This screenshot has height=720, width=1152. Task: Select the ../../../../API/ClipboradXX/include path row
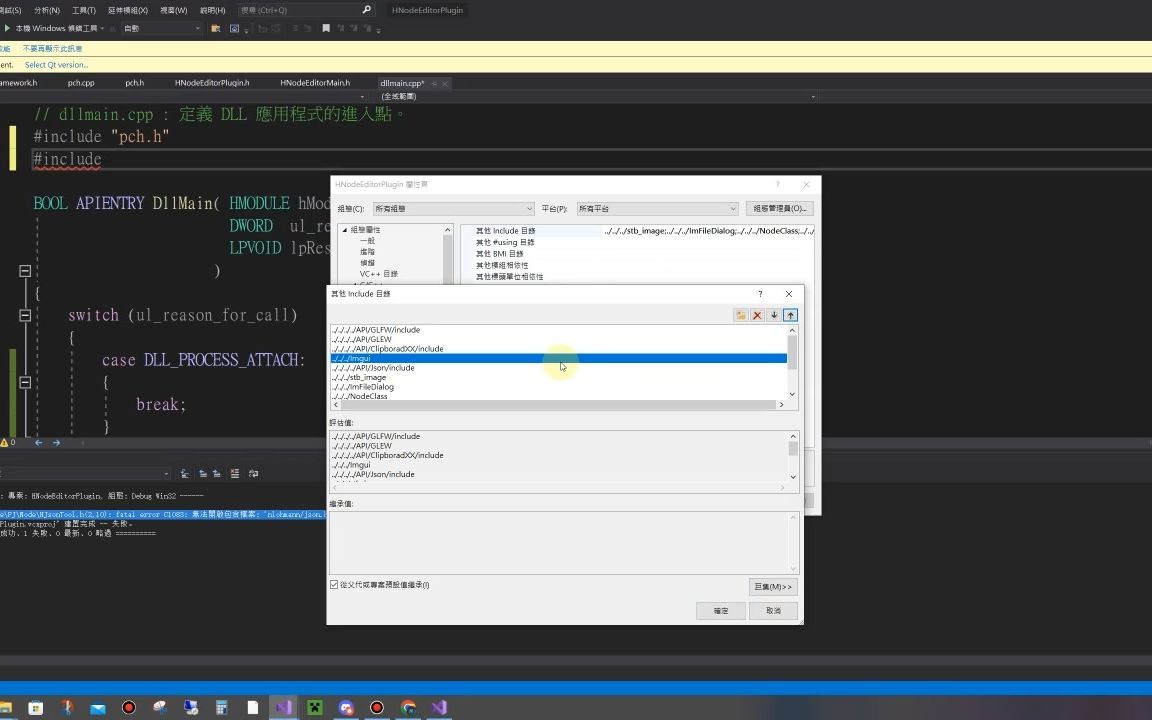coord(558,349)
